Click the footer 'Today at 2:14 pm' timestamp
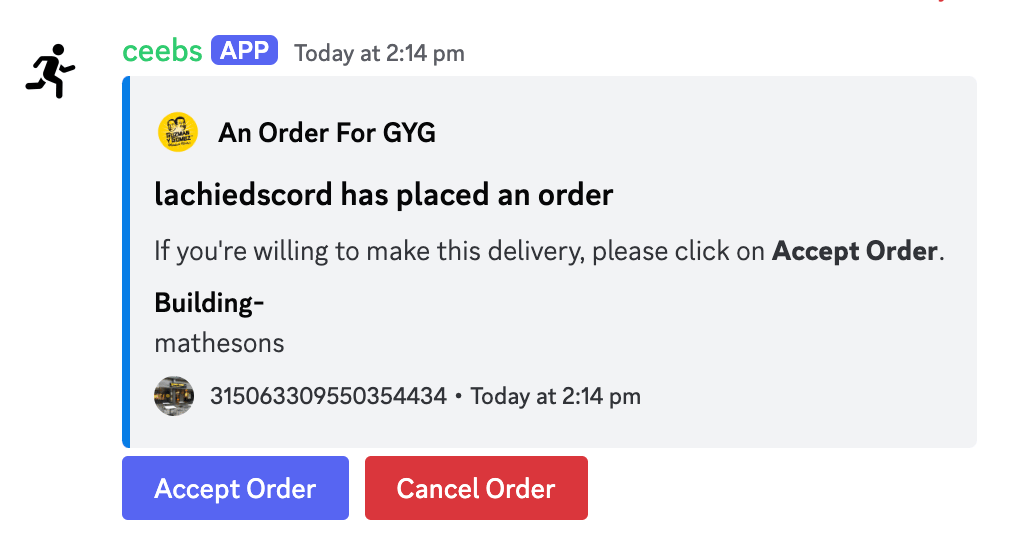 555,396
